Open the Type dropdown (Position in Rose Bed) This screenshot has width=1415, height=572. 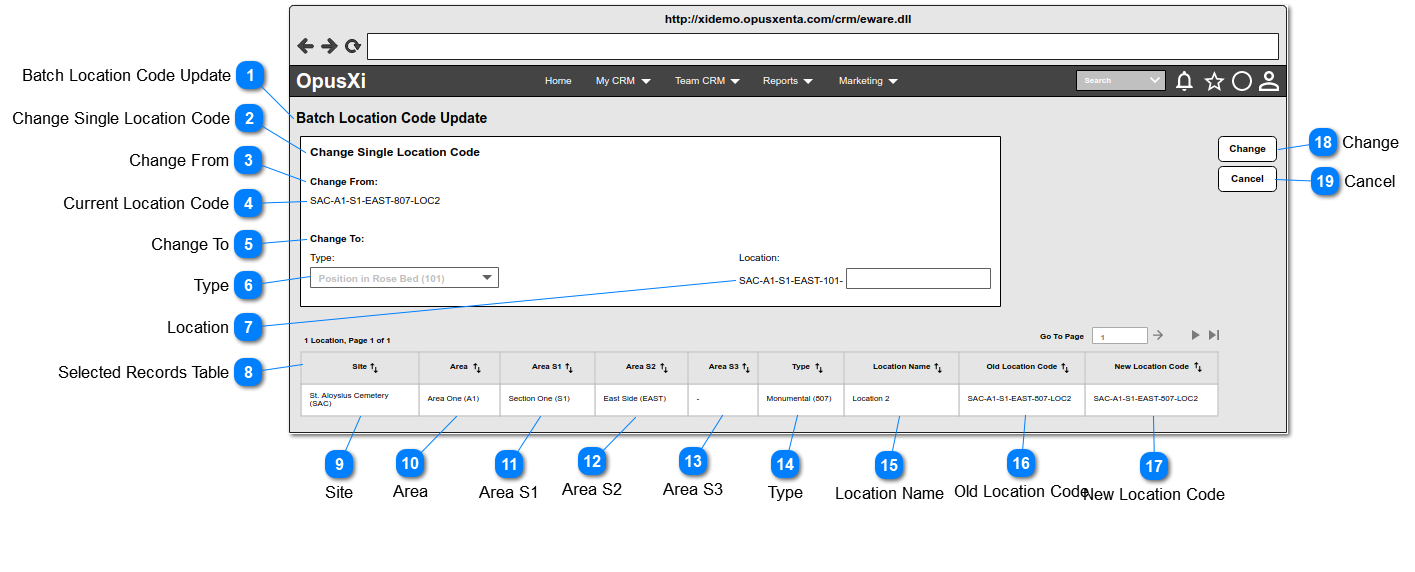click(x=404, y=278)
